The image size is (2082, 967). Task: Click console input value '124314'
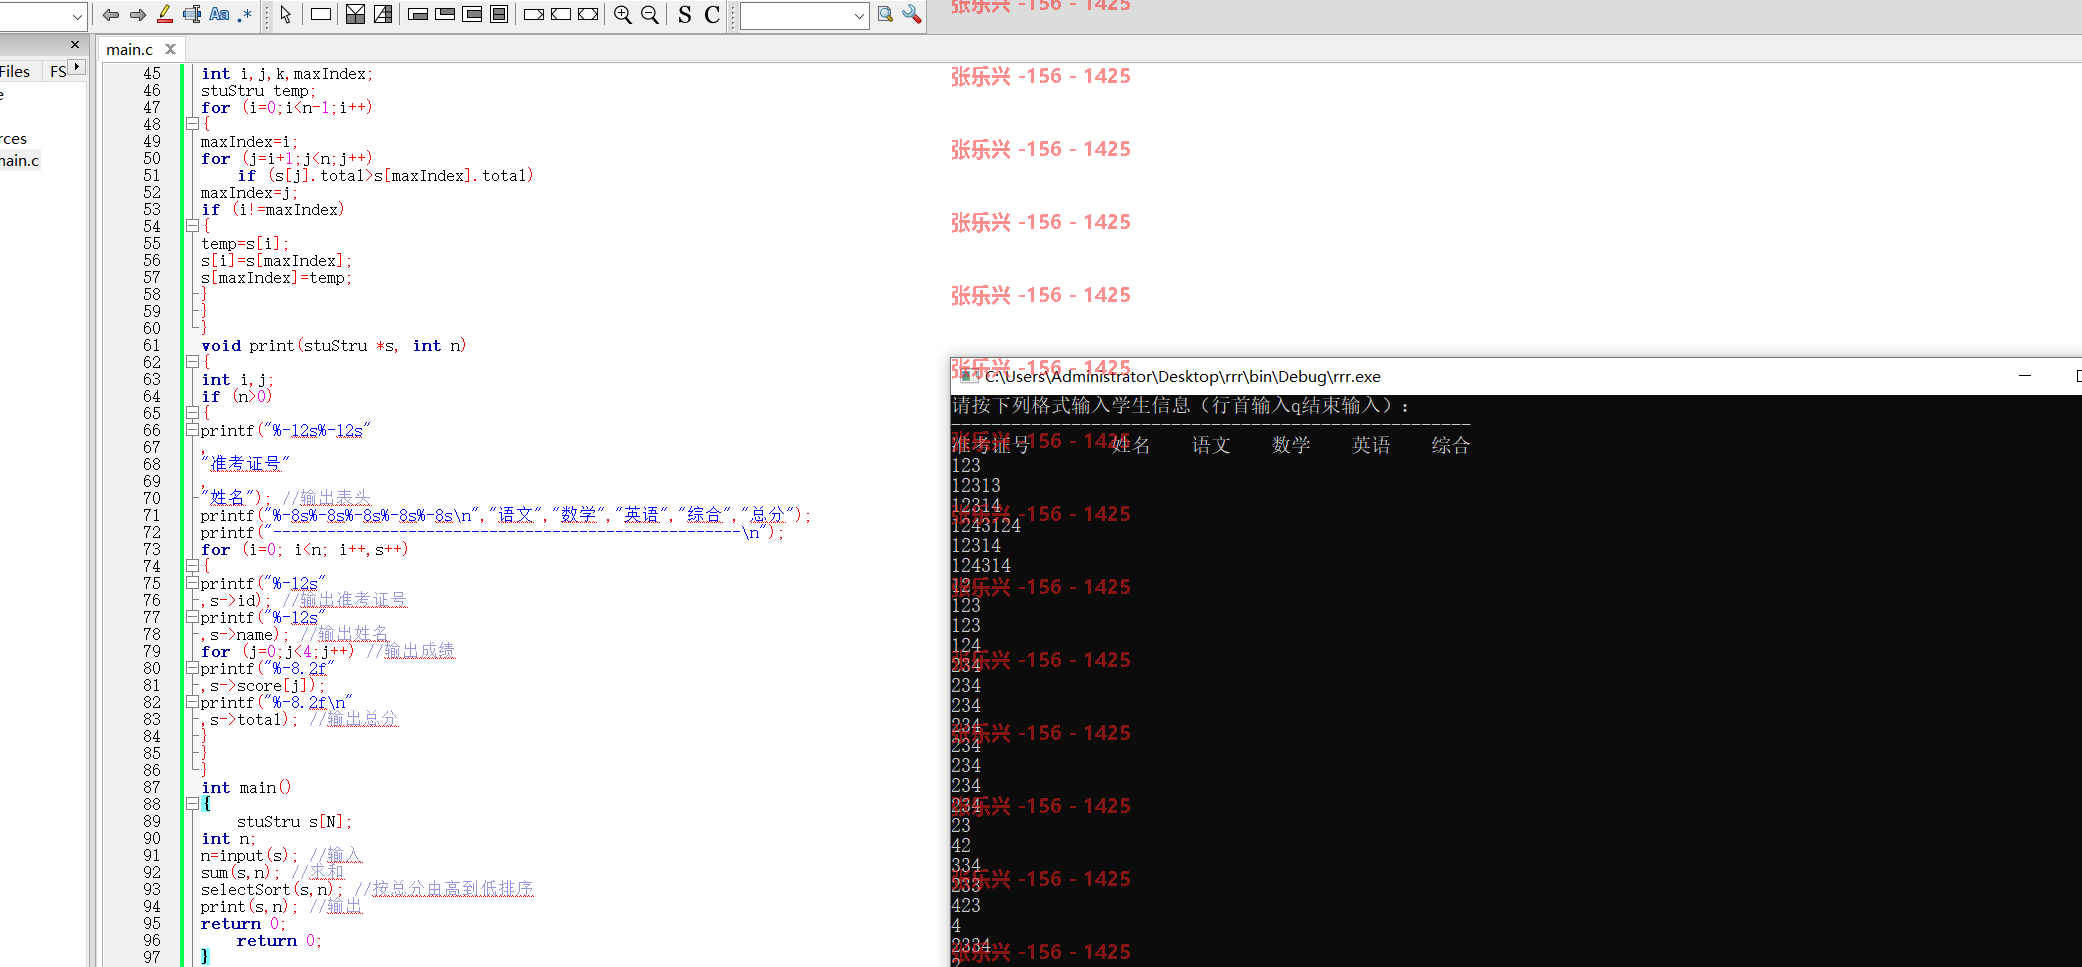click(981, 565)
